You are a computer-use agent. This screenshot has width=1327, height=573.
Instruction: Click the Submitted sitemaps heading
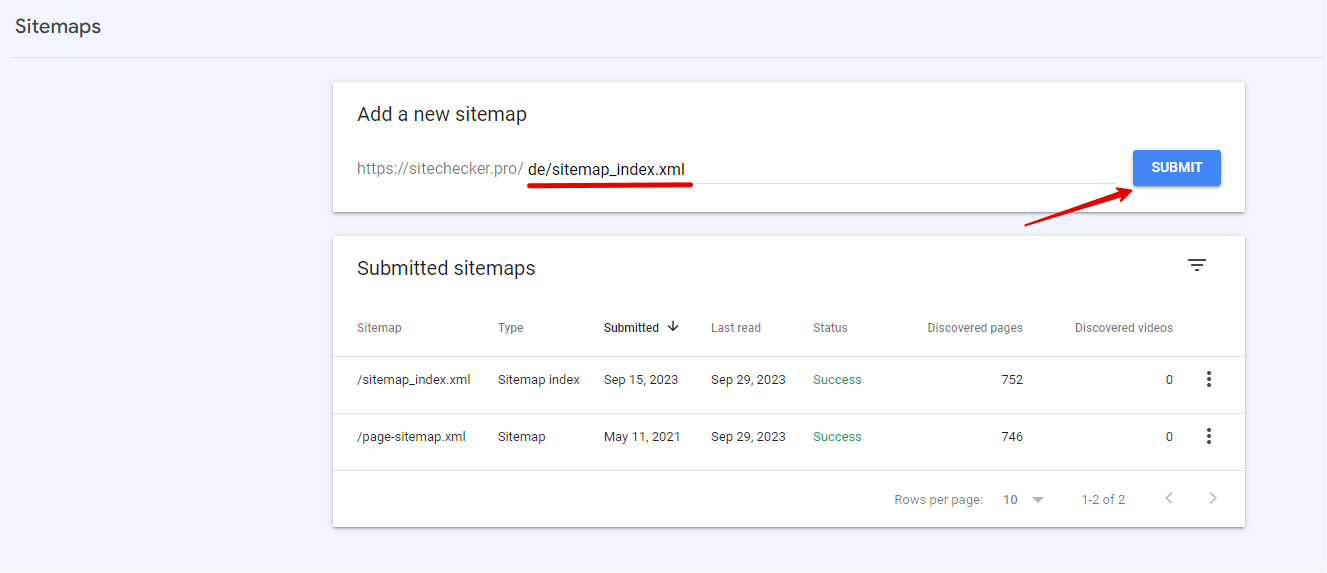coord(446,268)
